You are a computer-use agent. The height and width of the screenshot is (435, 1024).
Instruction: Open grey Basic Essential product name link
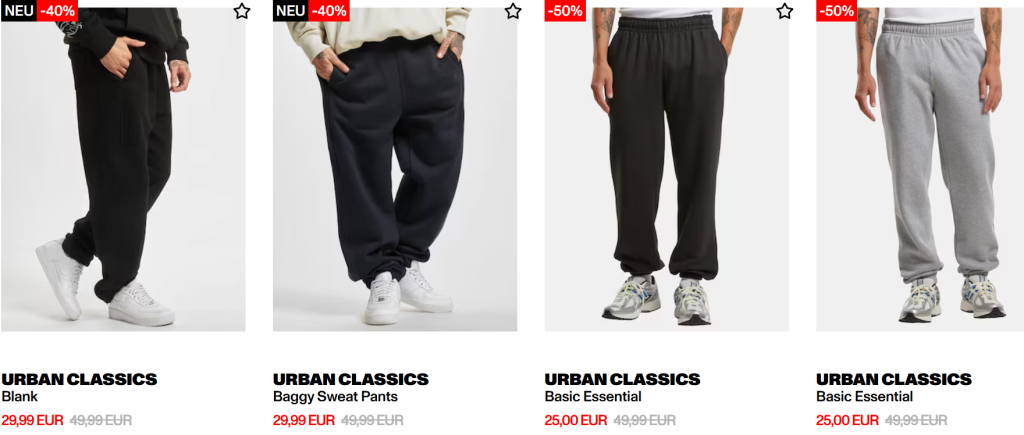865,396
